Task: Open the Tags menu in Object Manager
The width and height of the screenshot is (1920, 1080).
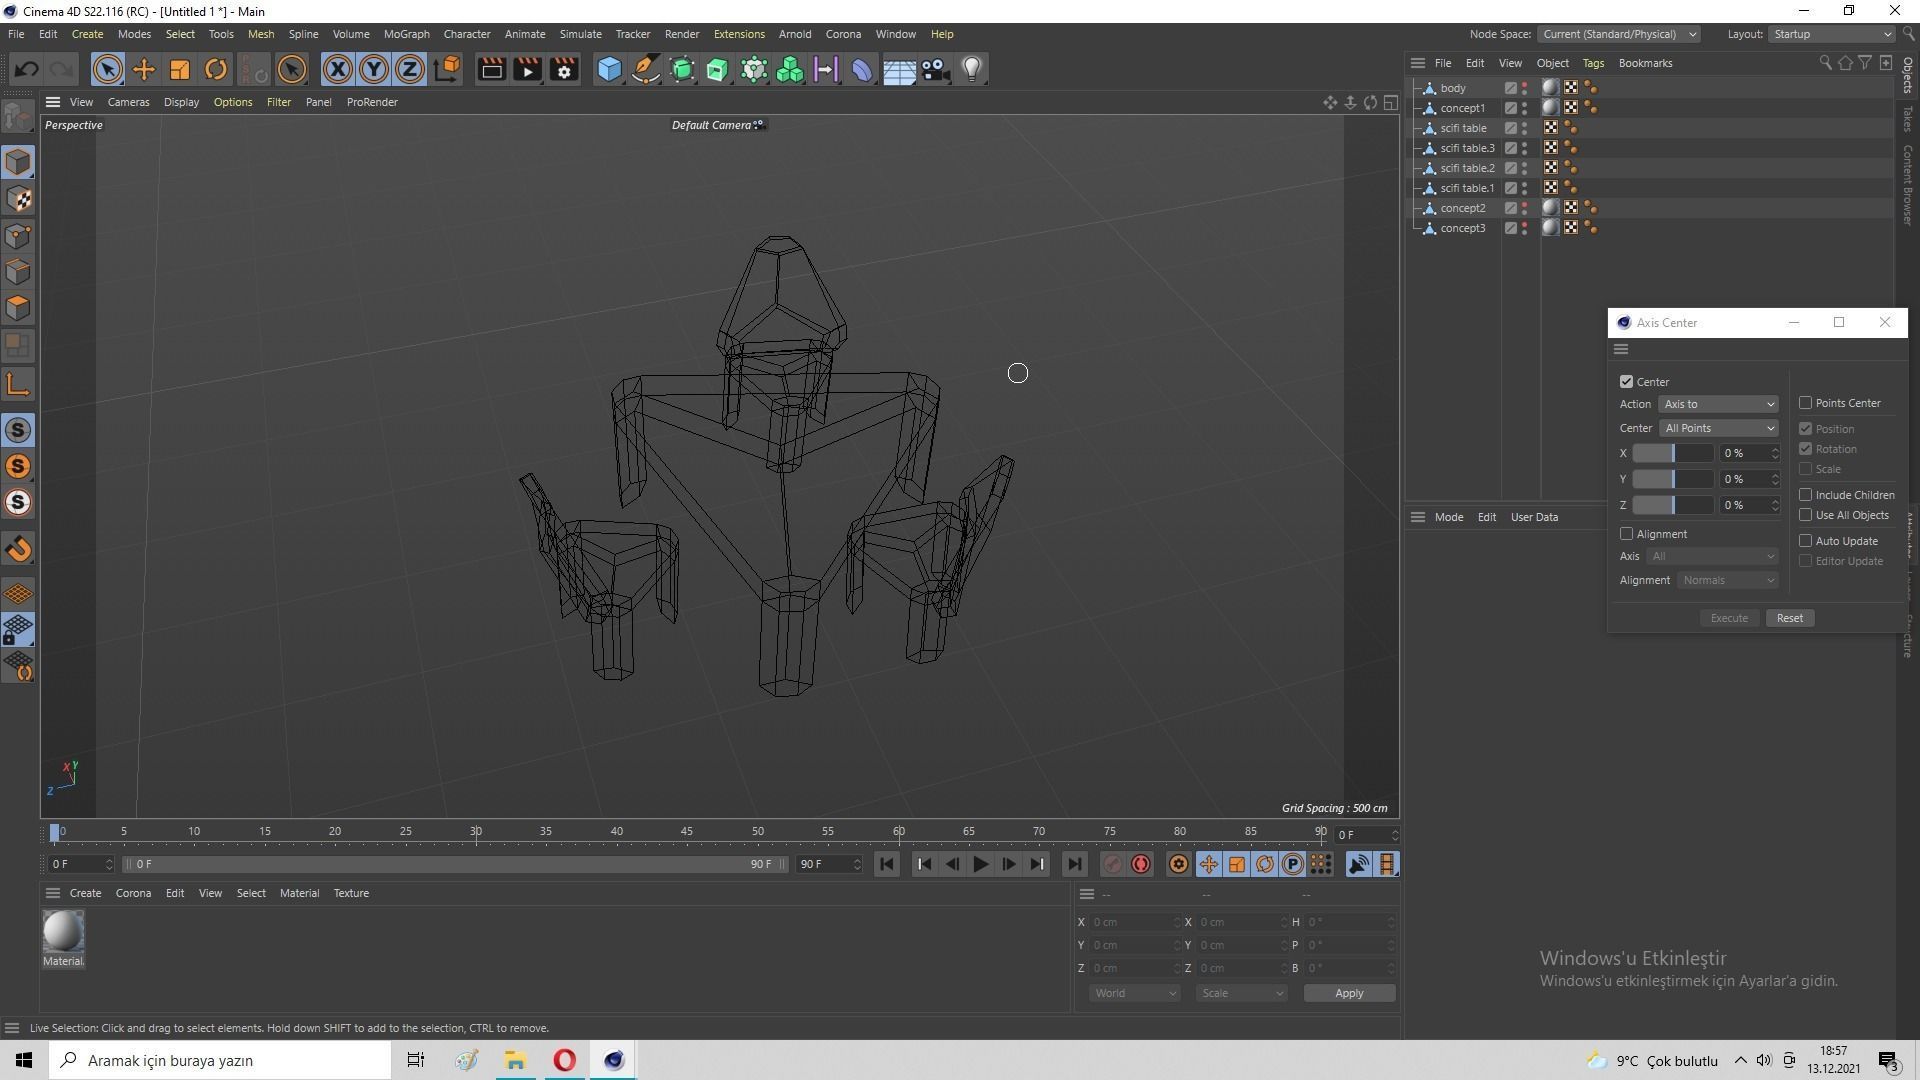Action: [1592, 62]
